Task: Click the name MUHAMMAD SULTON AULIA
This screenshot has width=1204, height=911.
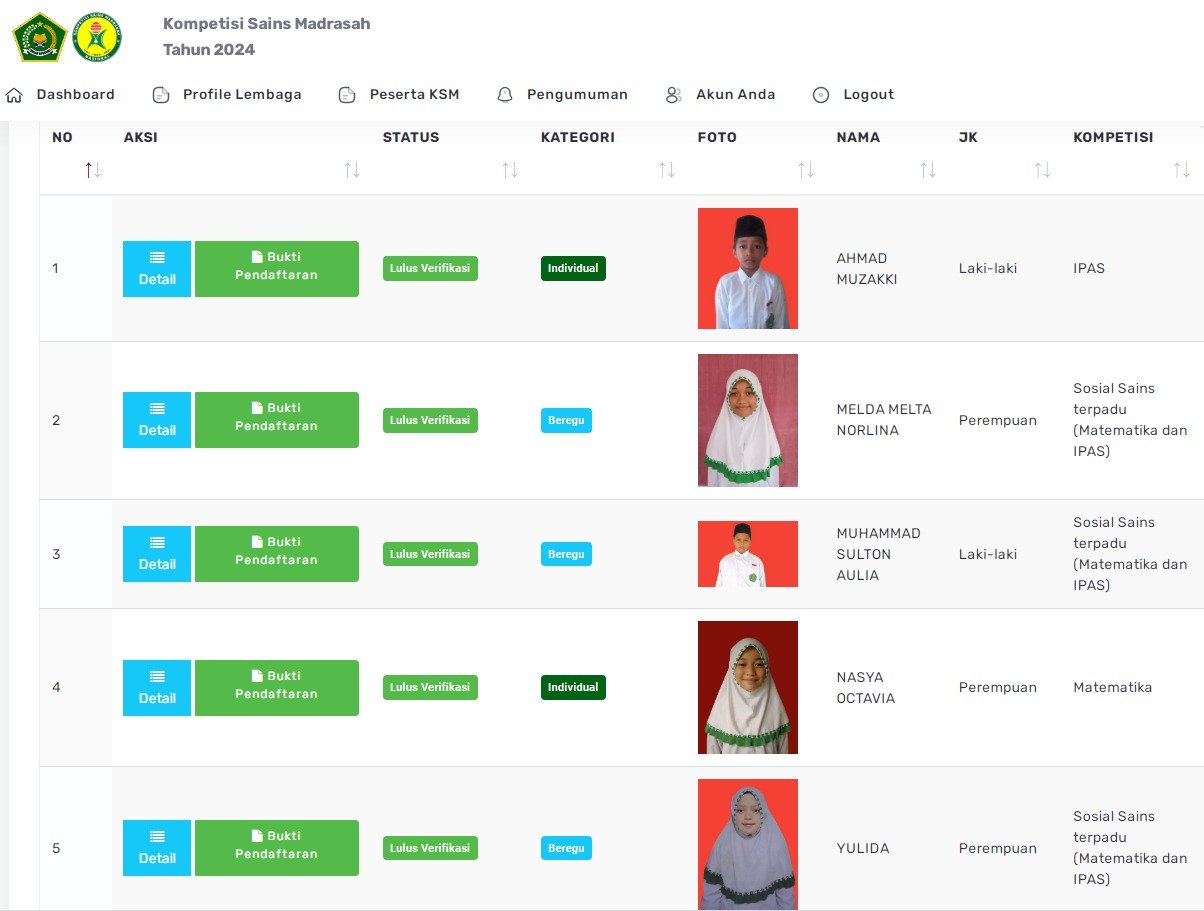Action: 878,554
